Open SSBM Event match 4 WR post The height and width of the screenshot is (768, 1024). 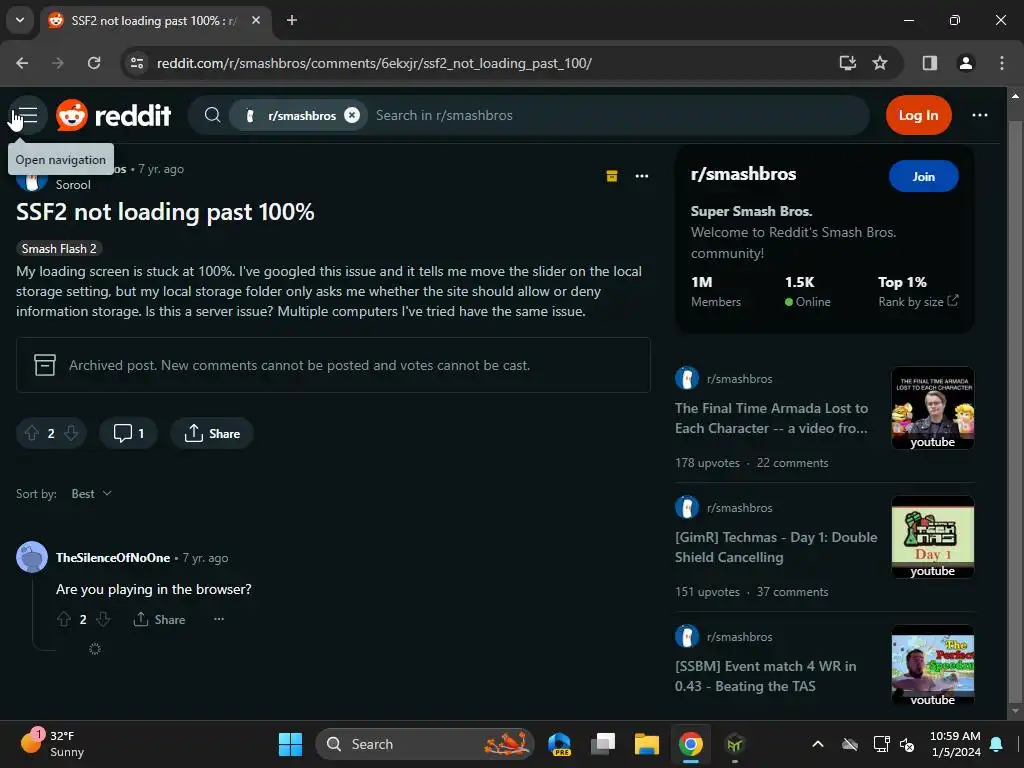coord(765,676)
